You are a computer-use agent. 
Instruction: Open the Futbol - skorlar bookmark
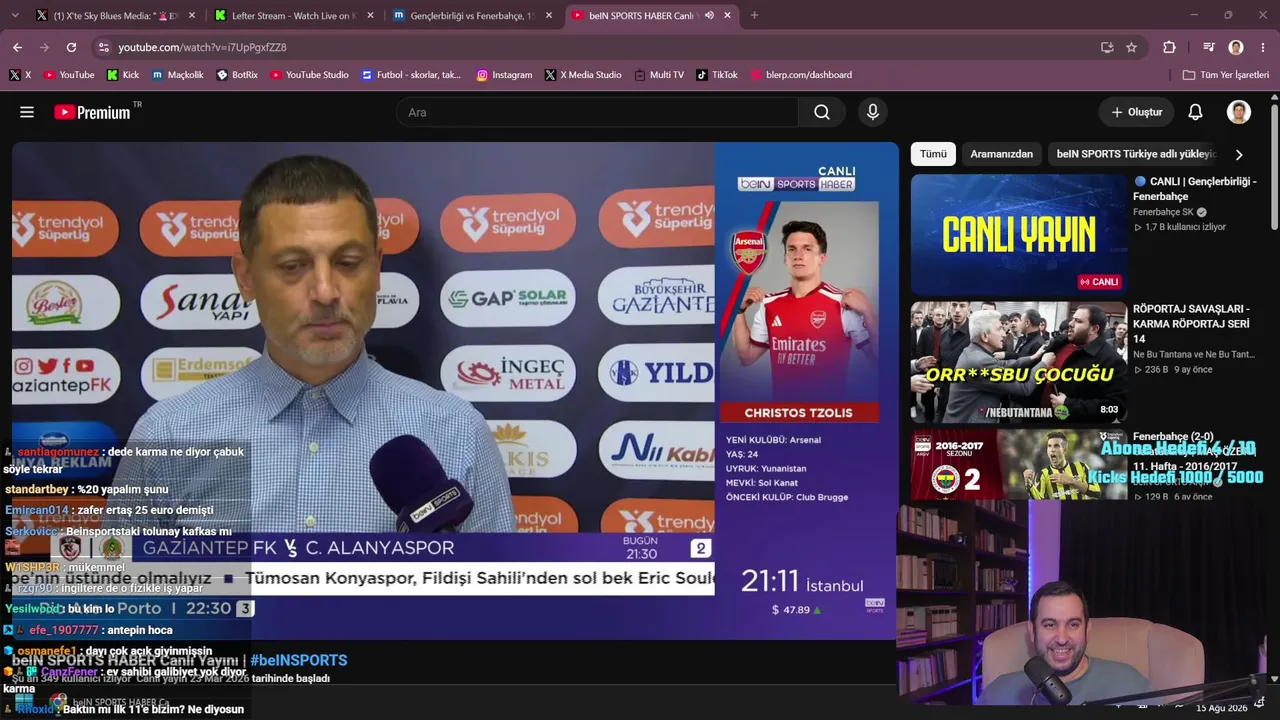(x=410, y=75)
